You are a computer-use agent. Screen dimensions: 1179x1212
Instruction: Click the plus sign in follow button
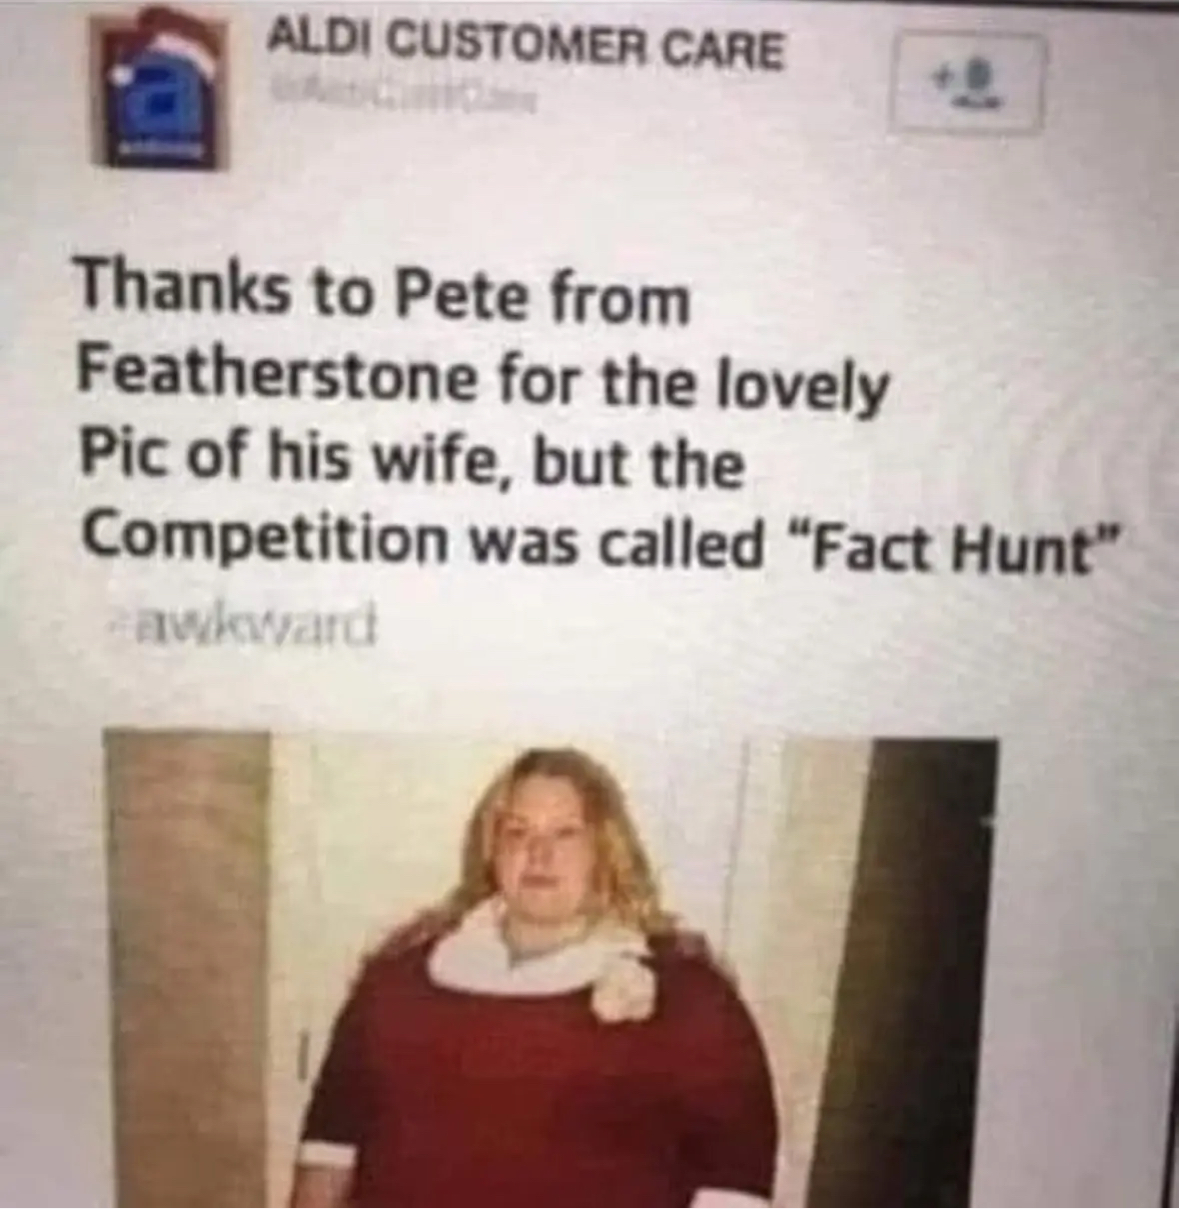tap(939, 74)
